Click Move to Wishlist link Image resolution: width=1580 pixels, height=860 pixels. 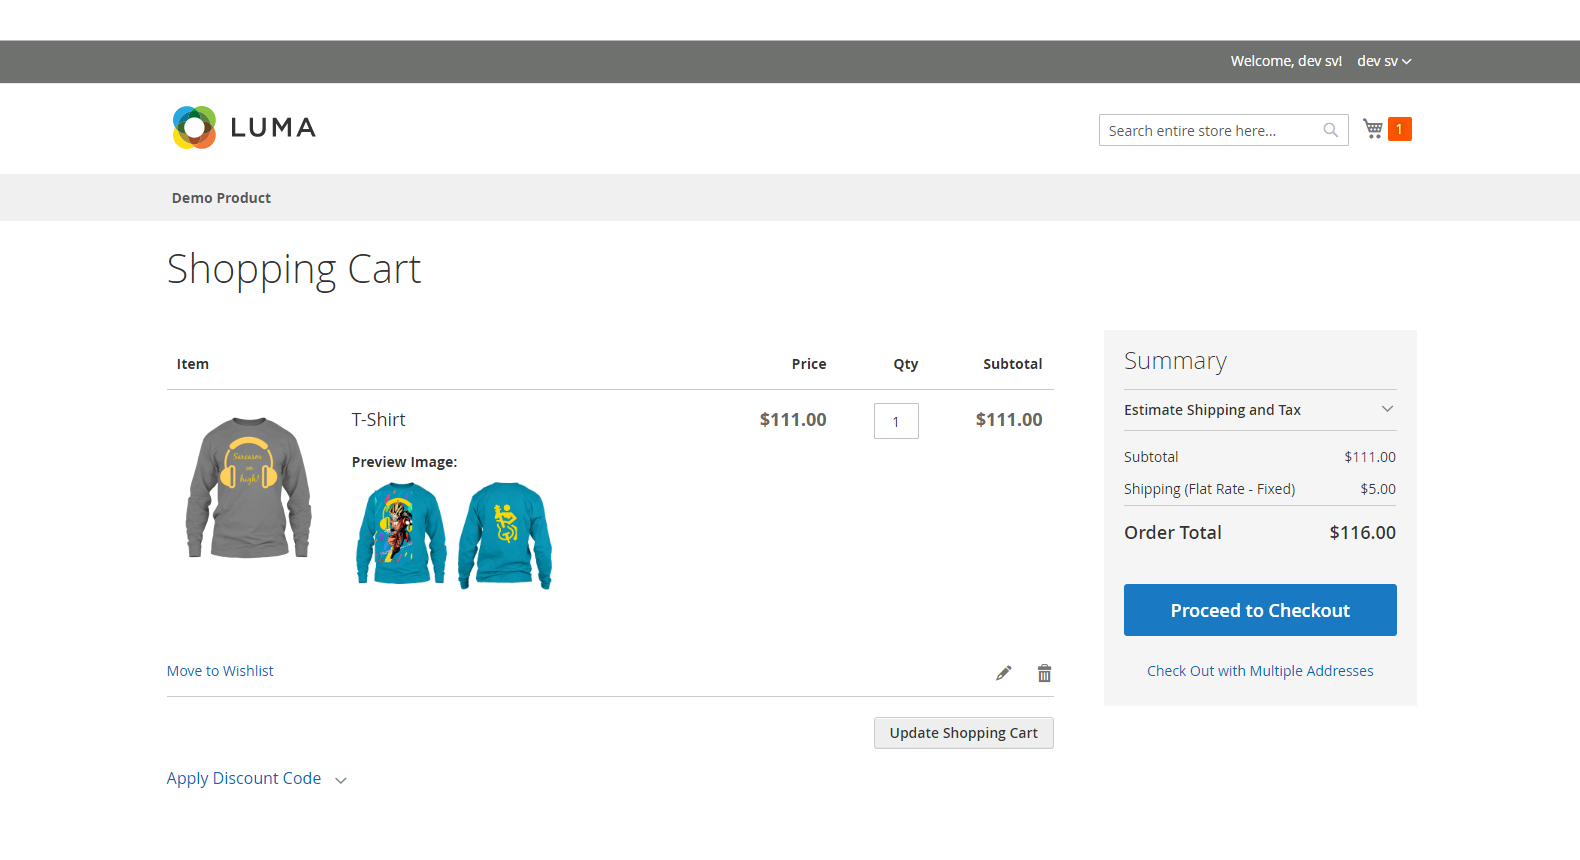point(220,671)
